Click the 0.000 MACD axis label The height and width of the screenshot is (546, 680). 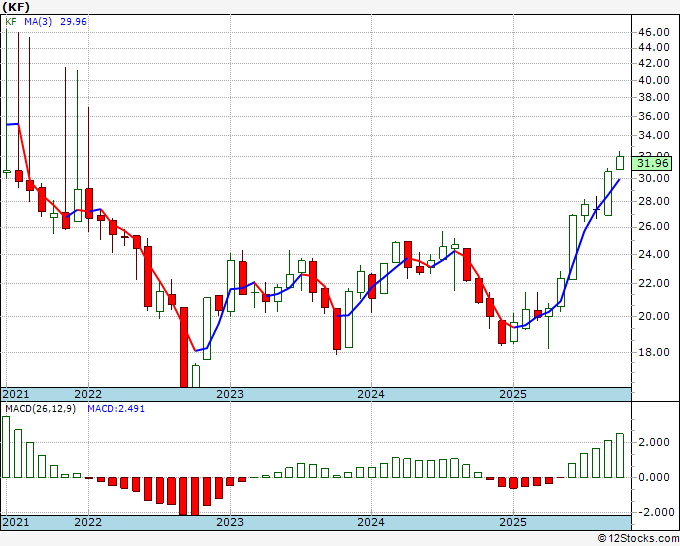pos(655,477)
